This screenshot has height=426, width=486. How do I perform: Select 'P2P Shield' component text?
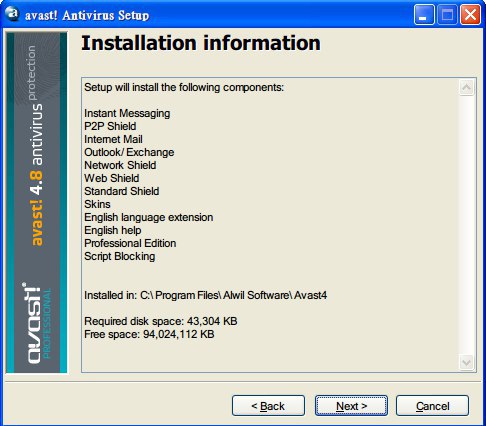[x=110, y=126]
